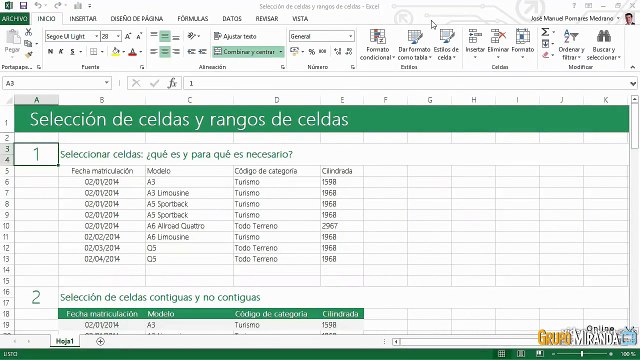This screenshot has height=360, width=640.
Task: Toggle underline (S) formatting
Action: coord(72,51)
